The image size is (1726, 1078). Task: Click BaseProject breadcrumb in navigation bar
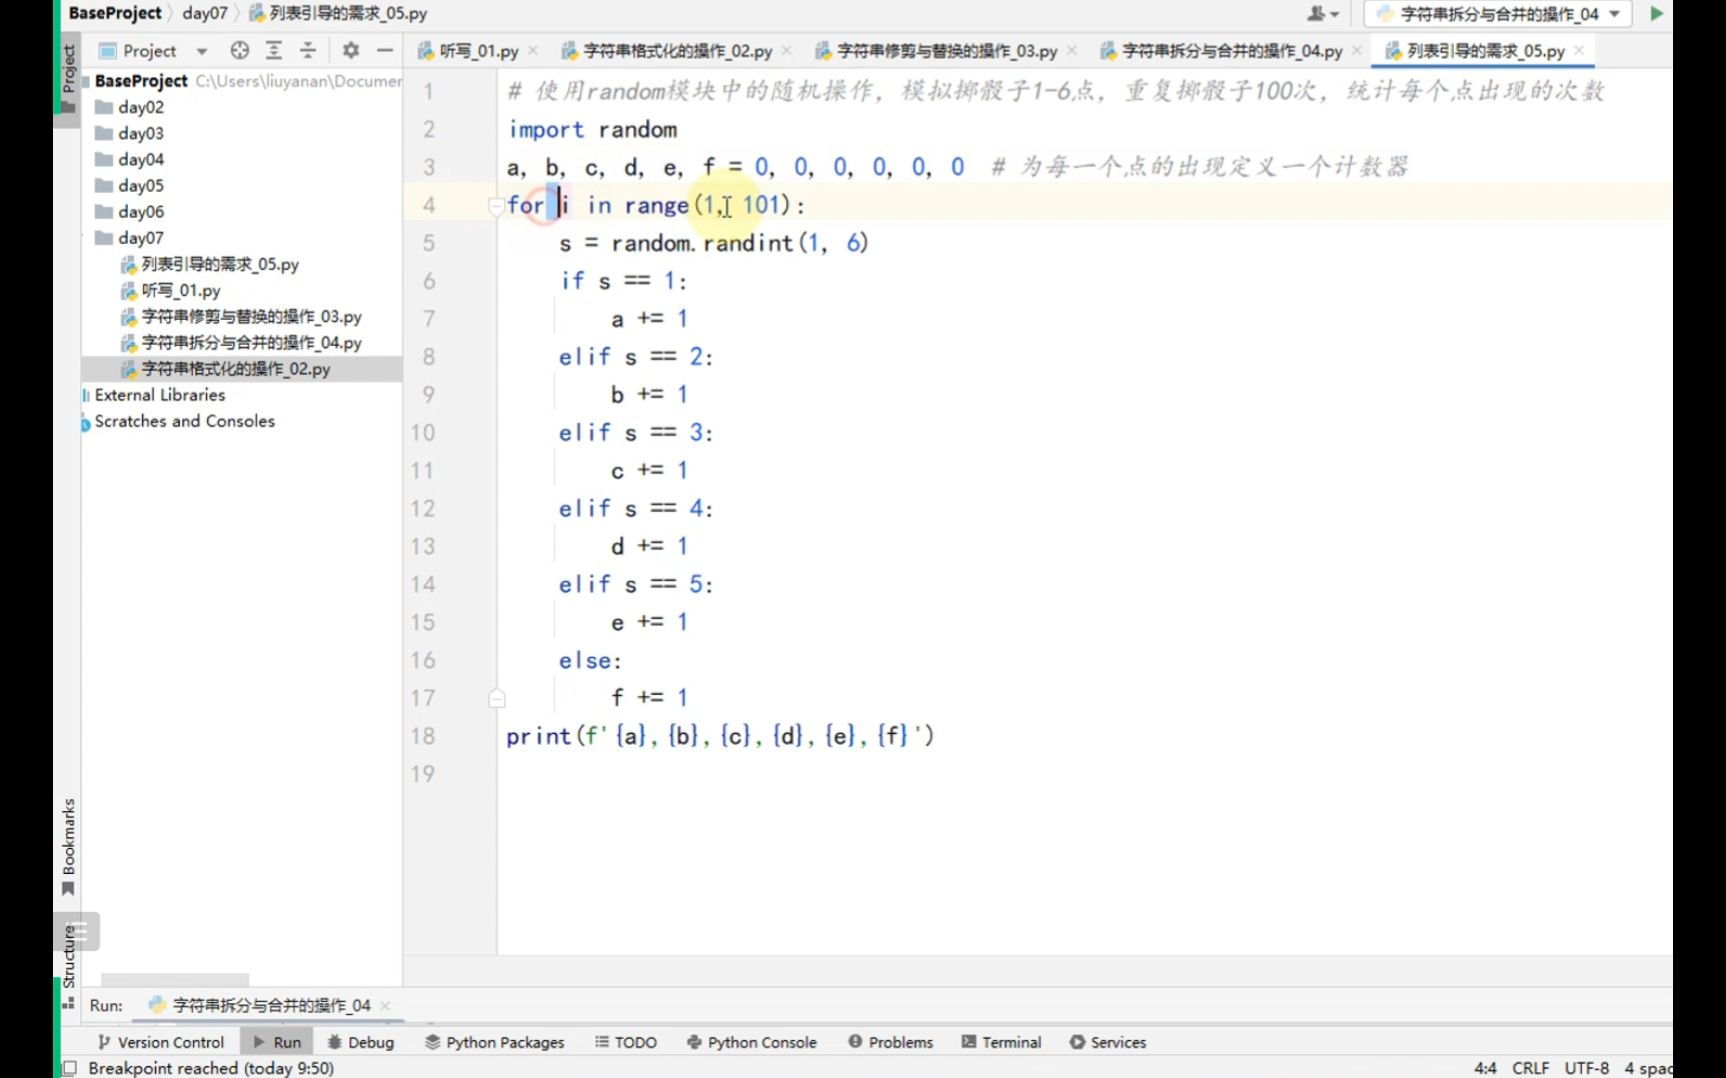[x=114, y=13]
